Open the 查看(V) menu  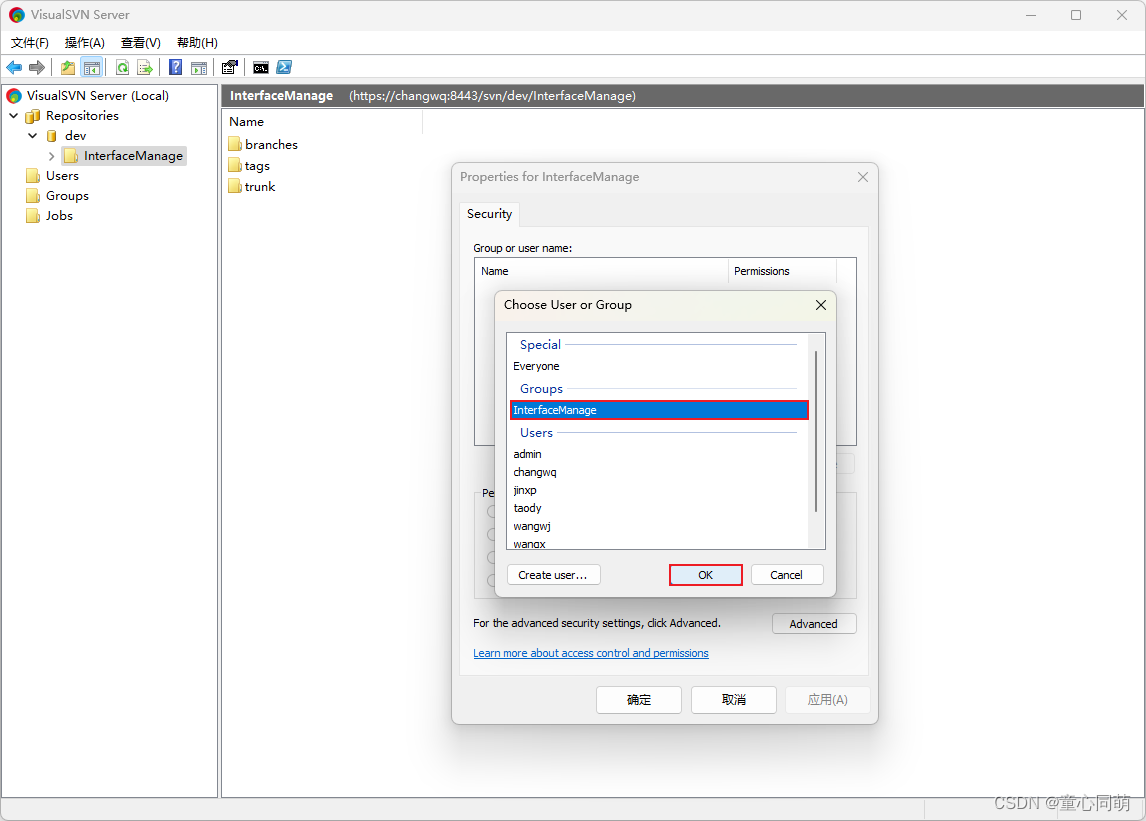(140, 42)
